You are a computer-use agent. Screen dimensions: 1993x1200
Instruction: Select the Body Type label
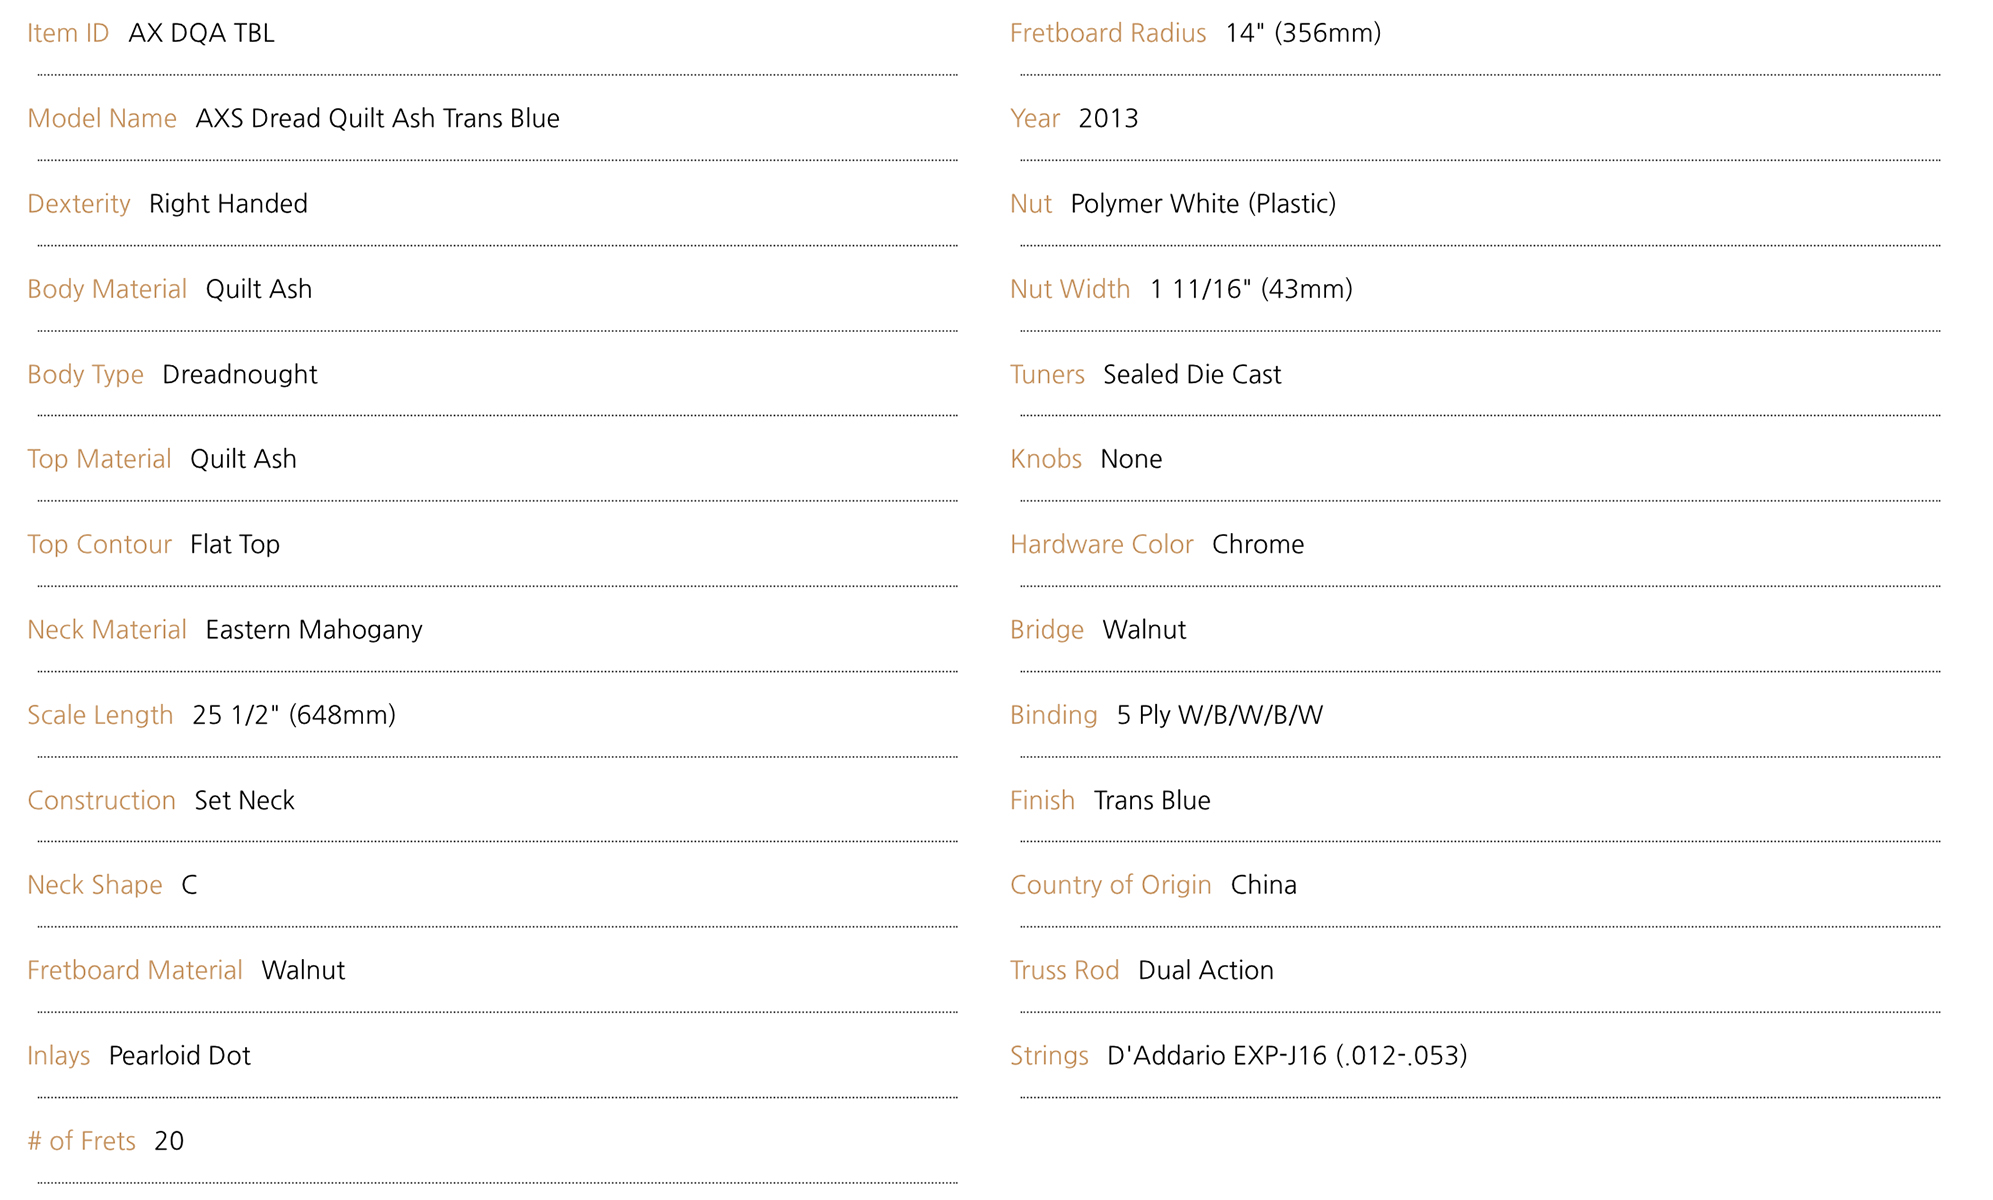tap(85, 374)
